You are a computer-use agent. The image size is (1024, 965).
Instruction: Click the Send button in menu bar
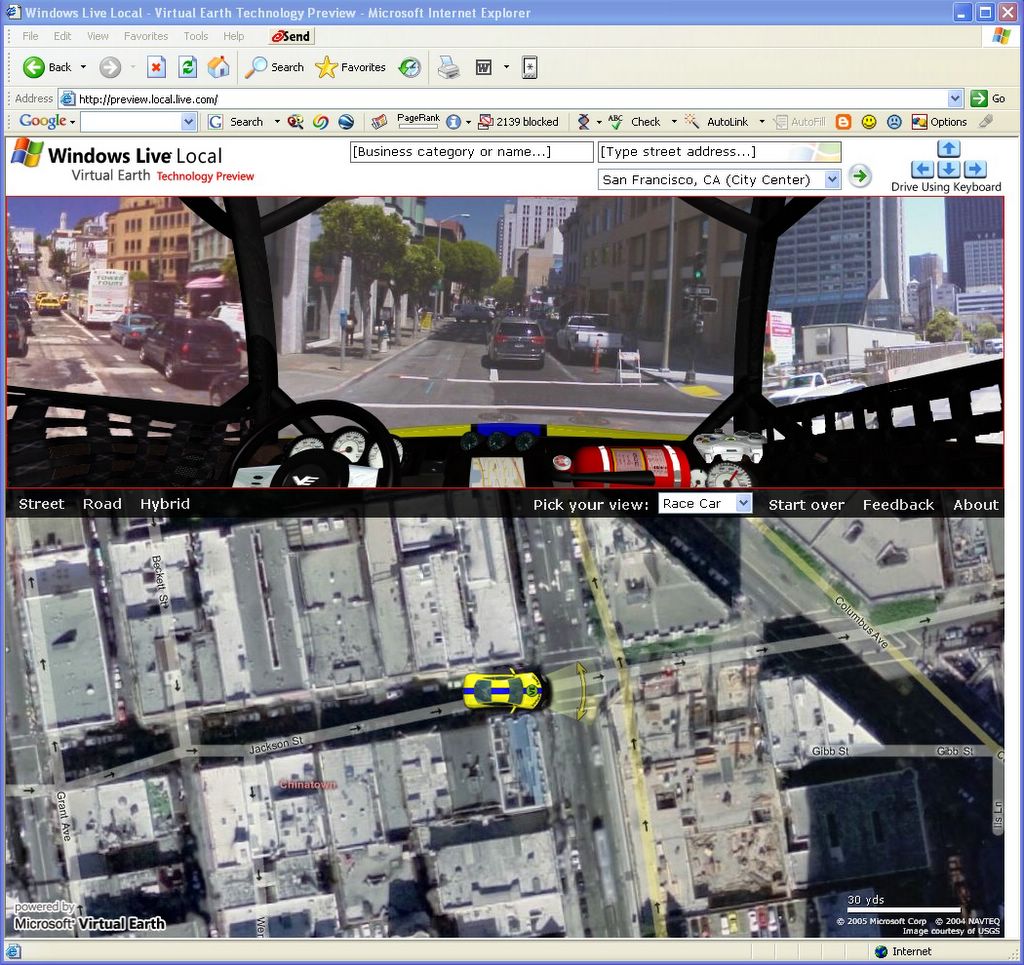[291, 37]
